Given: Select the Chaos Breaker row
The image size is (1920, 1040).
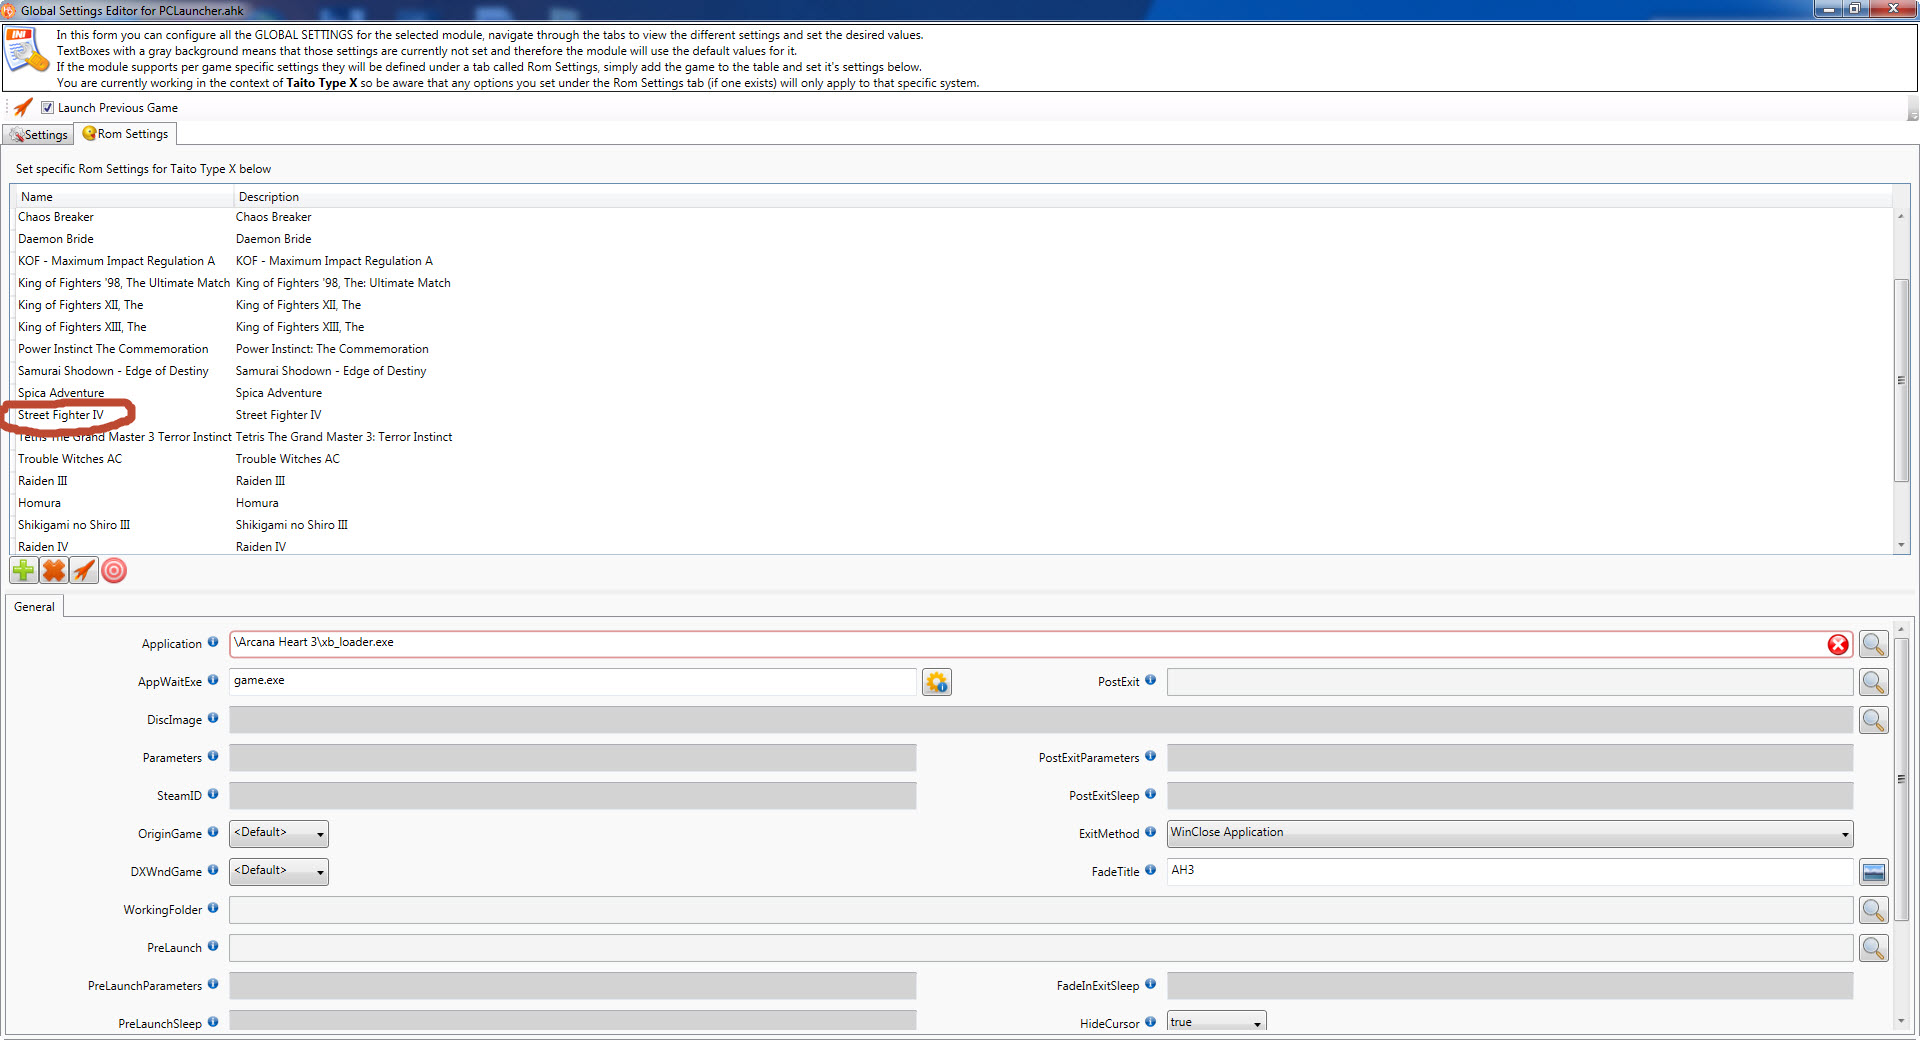Looking at the screenshot, I should (x=952, y=217).
